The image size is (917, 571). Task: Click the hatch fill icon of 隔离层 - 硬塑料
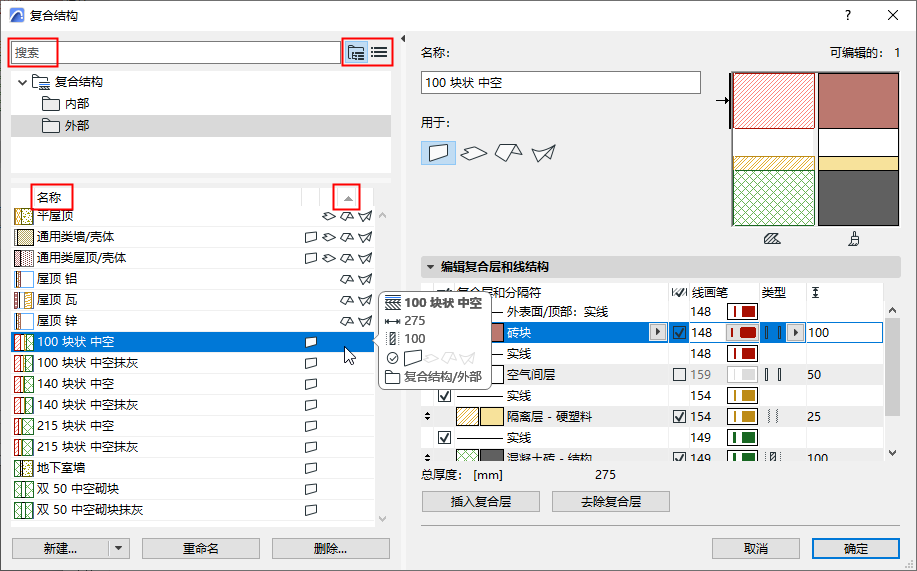coord(467,417)
